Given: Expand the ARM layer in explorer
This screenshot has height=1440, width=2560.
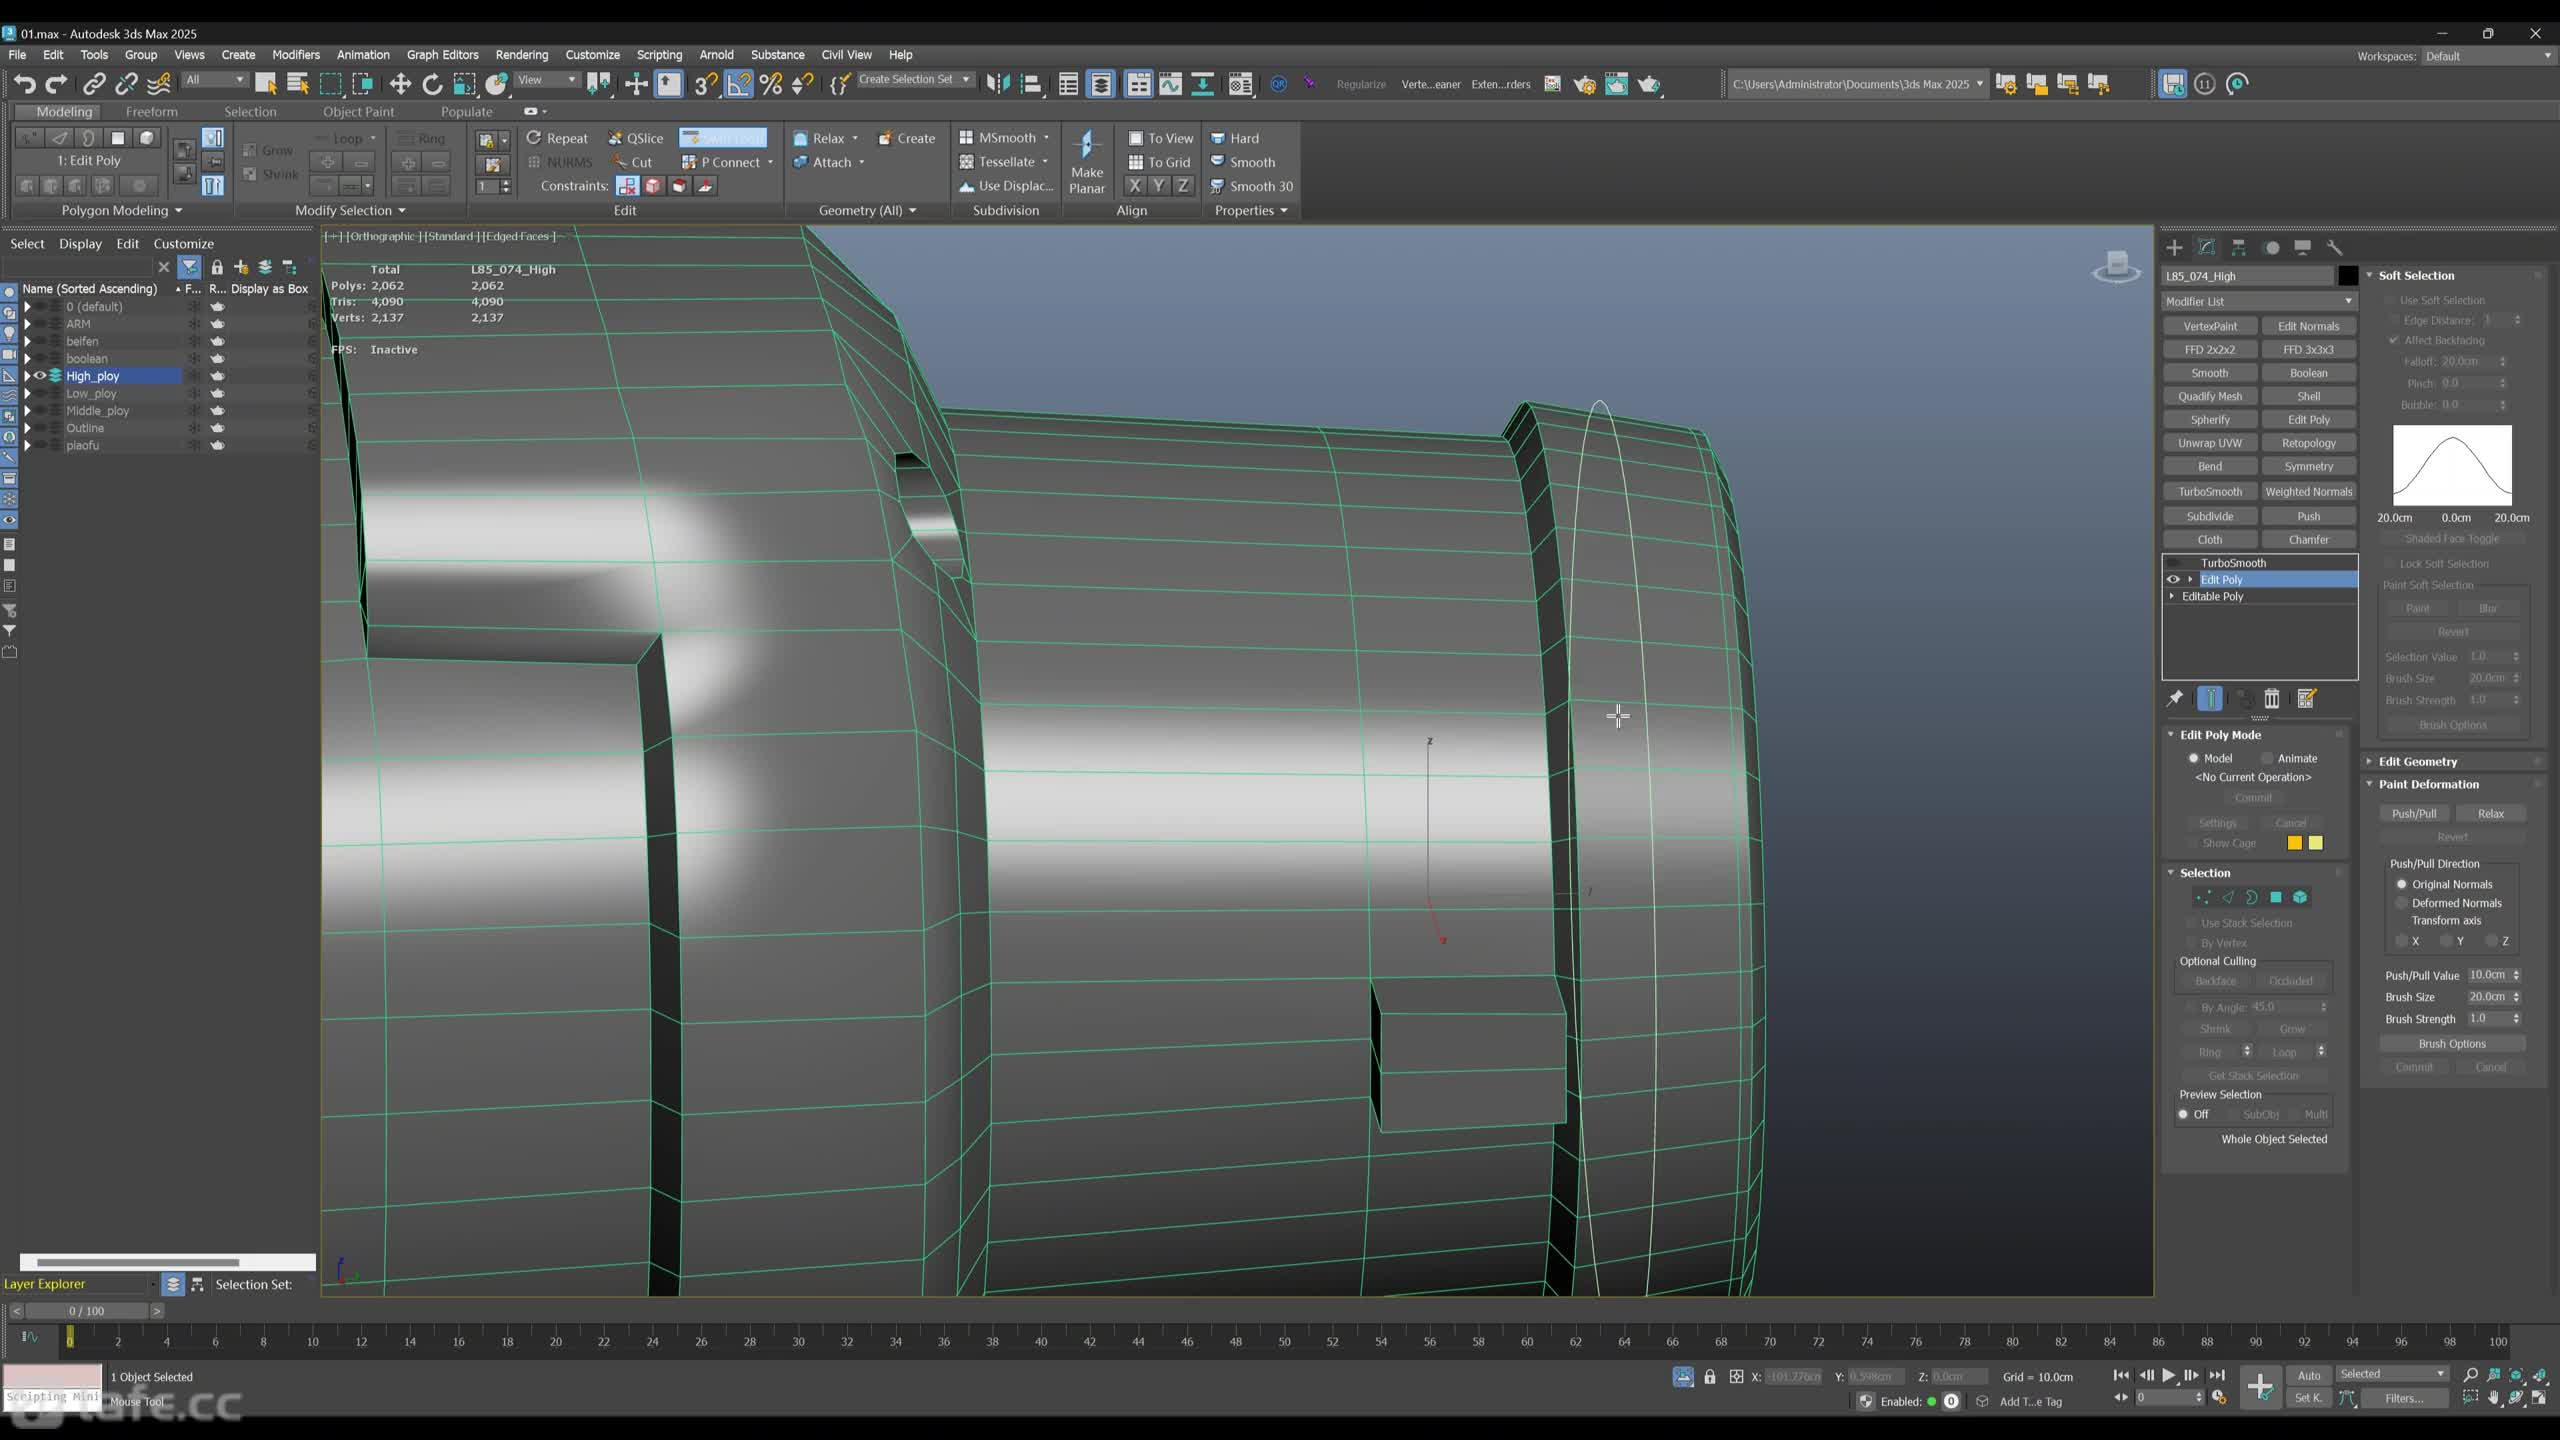Looking at the screenshot, I should click(x=28, y=324).
